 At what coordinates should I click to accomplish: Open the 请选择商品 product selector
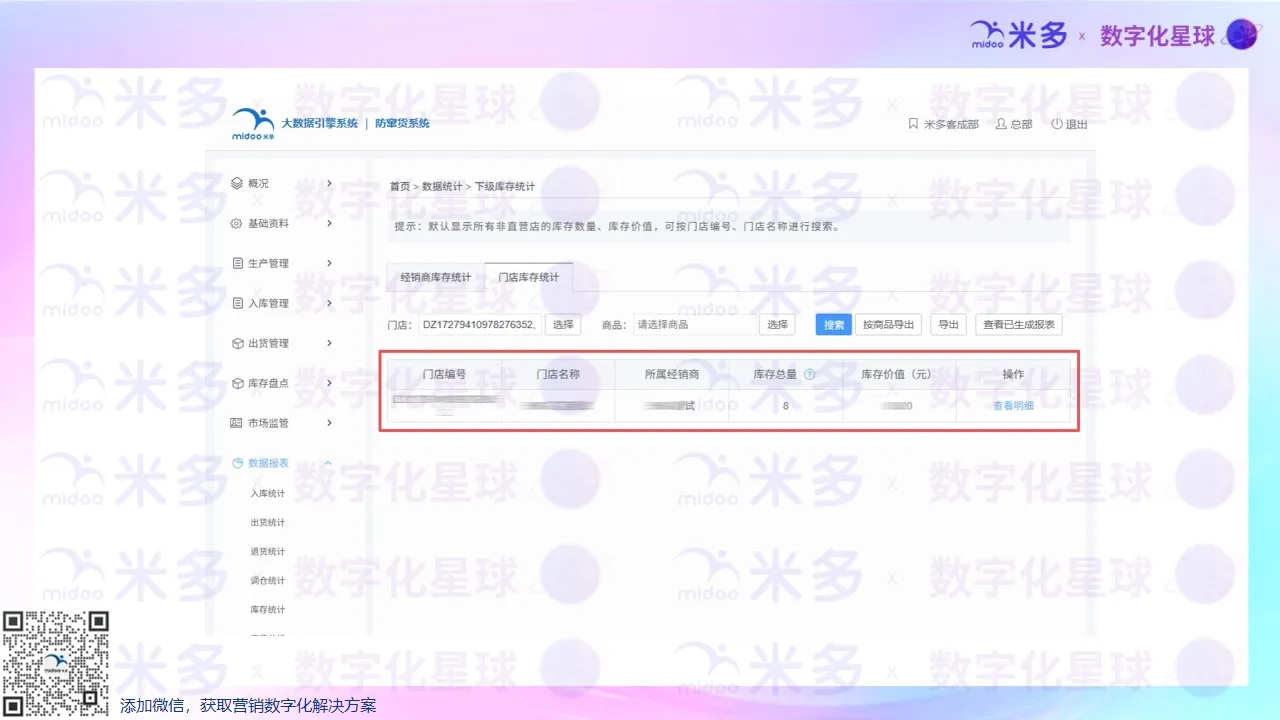(x=695, y=324)
